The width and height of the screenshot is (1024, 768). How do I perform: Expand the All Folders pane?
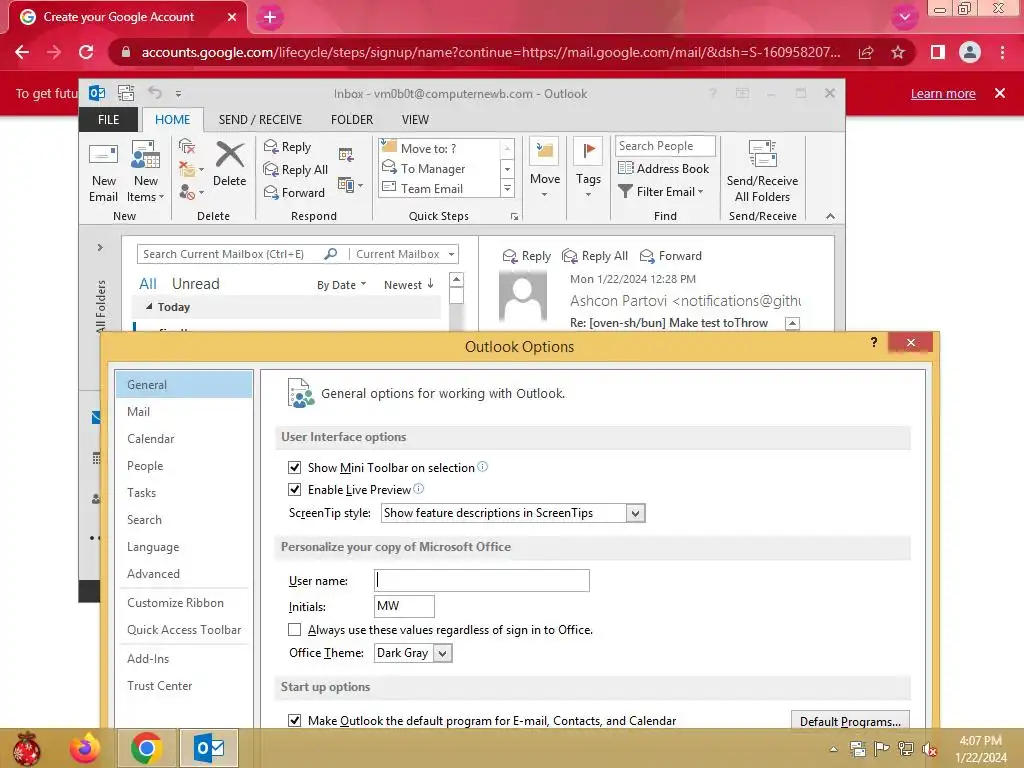click(100, 248)
